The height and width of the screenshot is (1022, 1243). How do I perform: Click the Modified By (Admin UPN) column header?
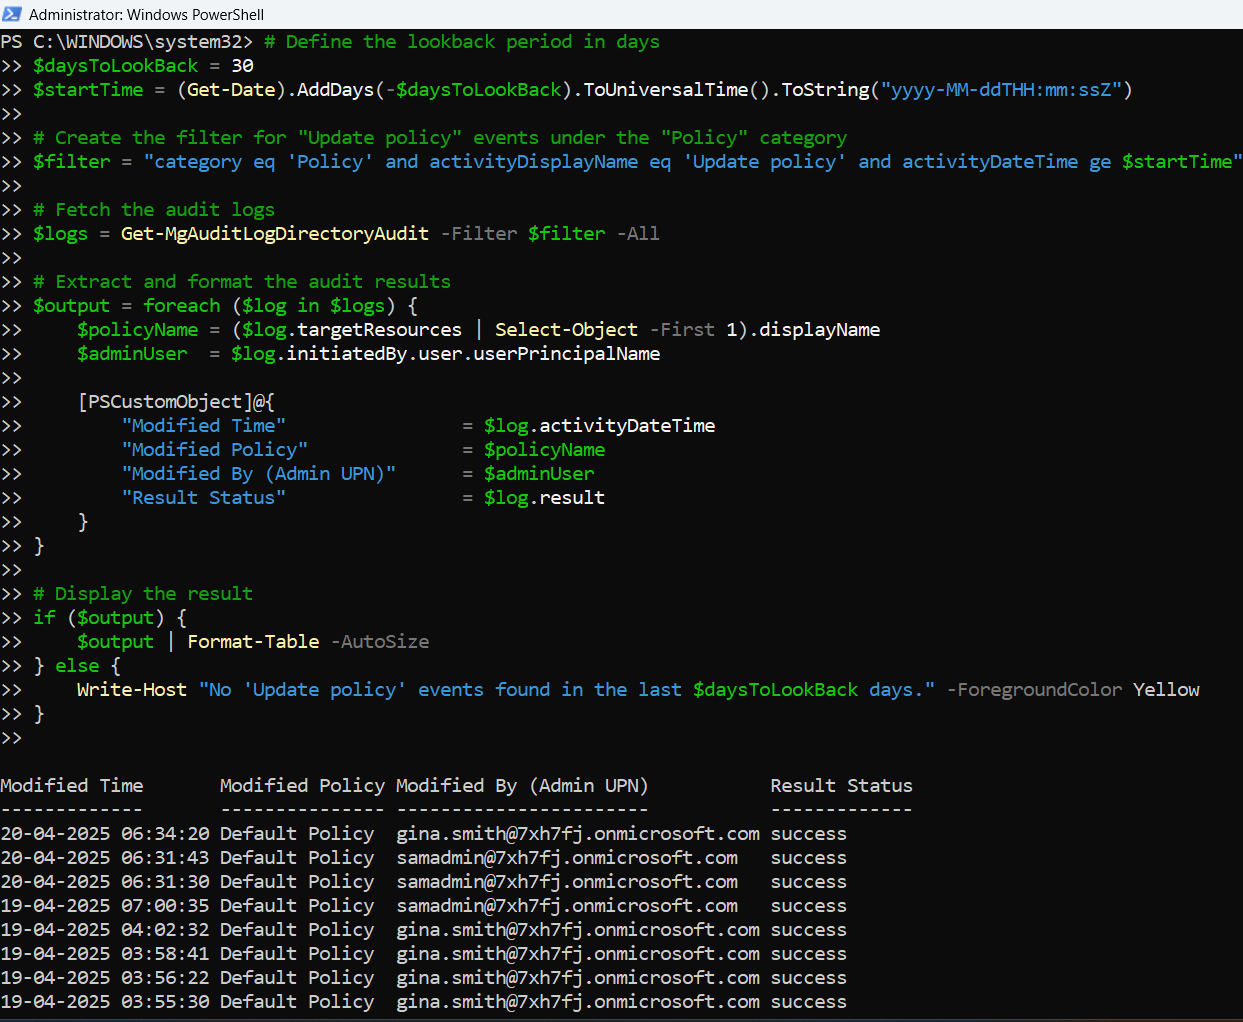coord(522,786)
